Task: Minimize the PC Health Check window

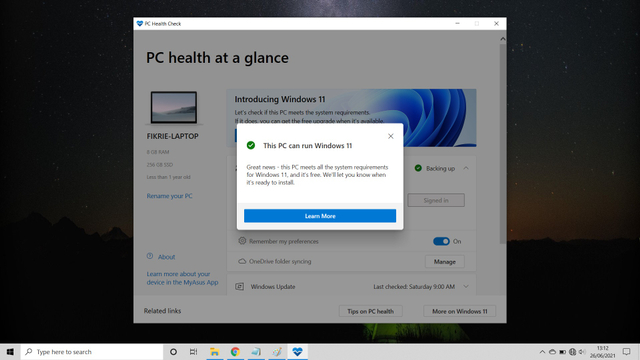Action: click(458, 24)
